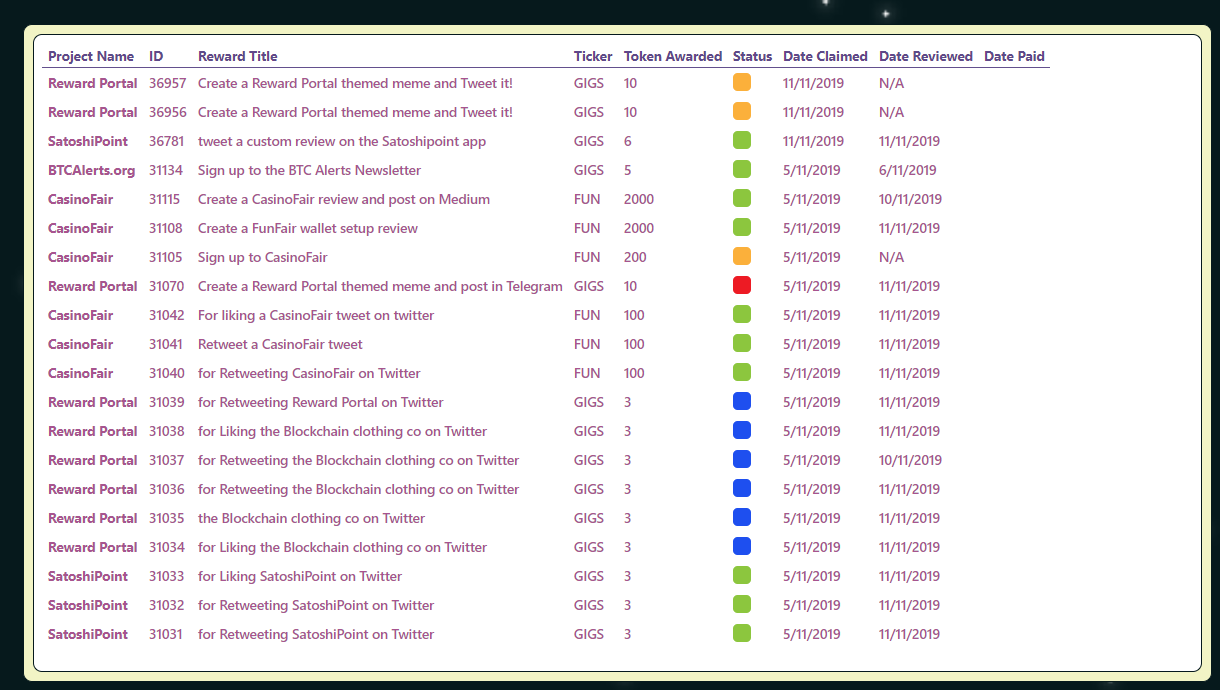Viewport: 1220px width, 690px height.
Task: Click the Date Reviewed column header
Action: pyautogui.click(x=926, y=56)
